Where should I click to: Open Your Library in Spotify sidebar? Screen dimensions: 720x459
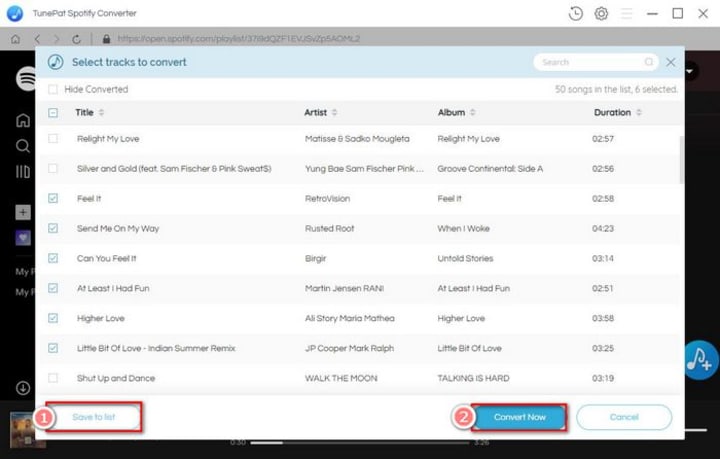pyautogui.click(x=23, y=172)
